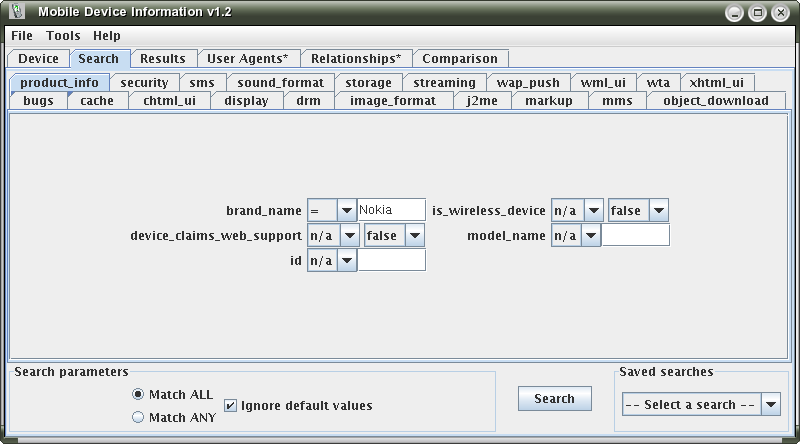Image resolution: width=800 pixels, height=444 pixels.
Task: Select the Match ALL radio button
Action: 138,395
